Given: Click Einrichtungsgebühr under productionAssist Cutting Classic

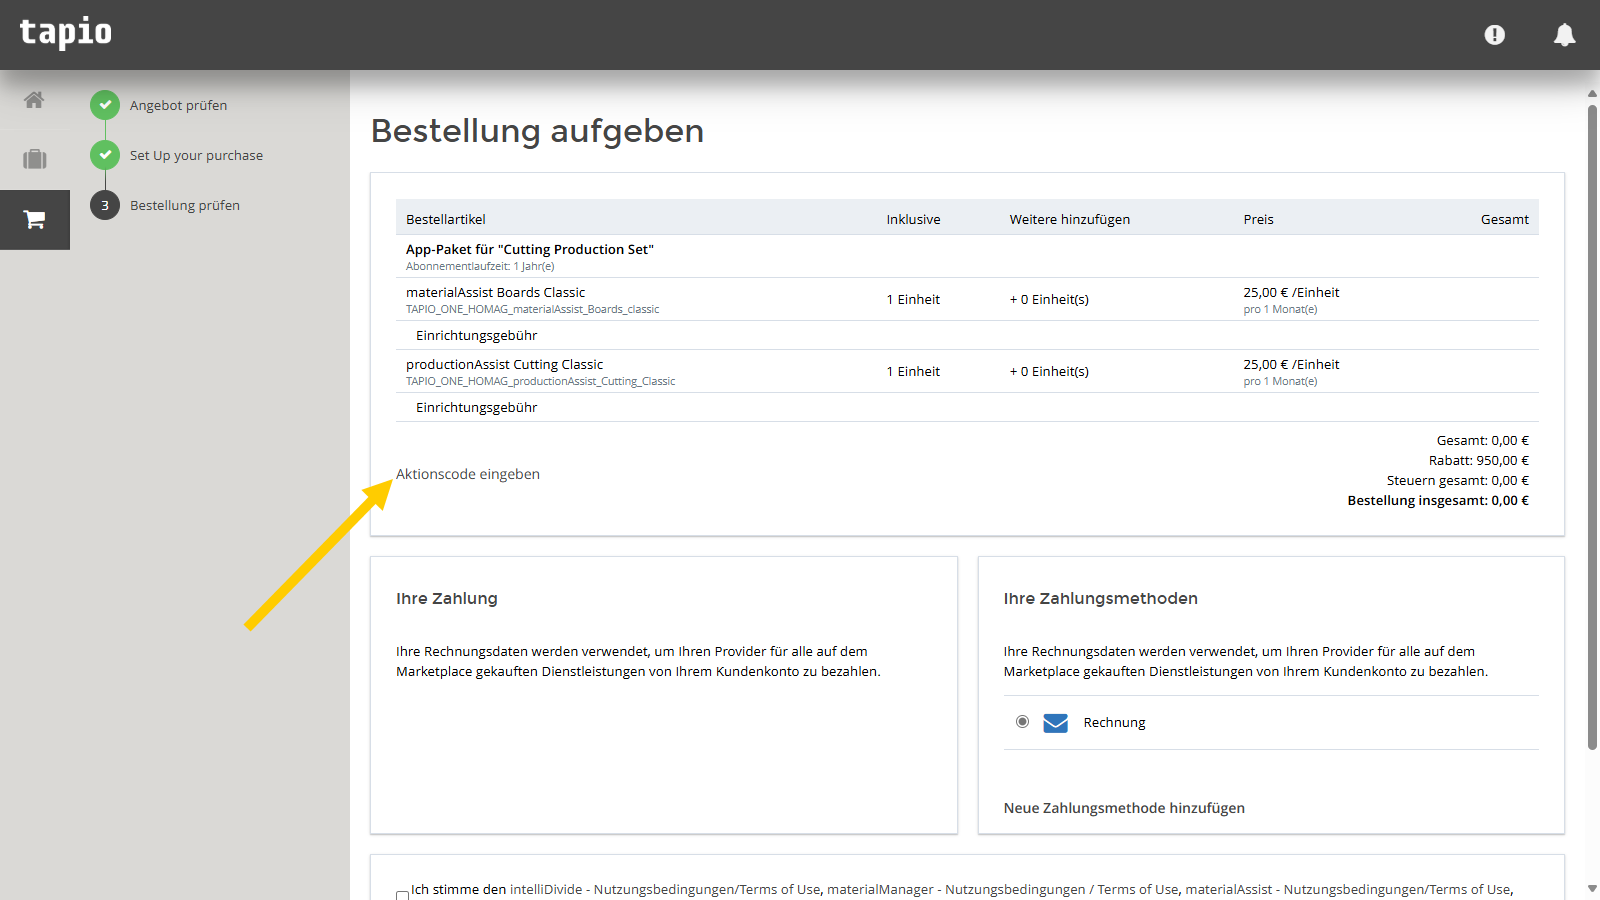Looking at the screenshot, I should [476, 407].
